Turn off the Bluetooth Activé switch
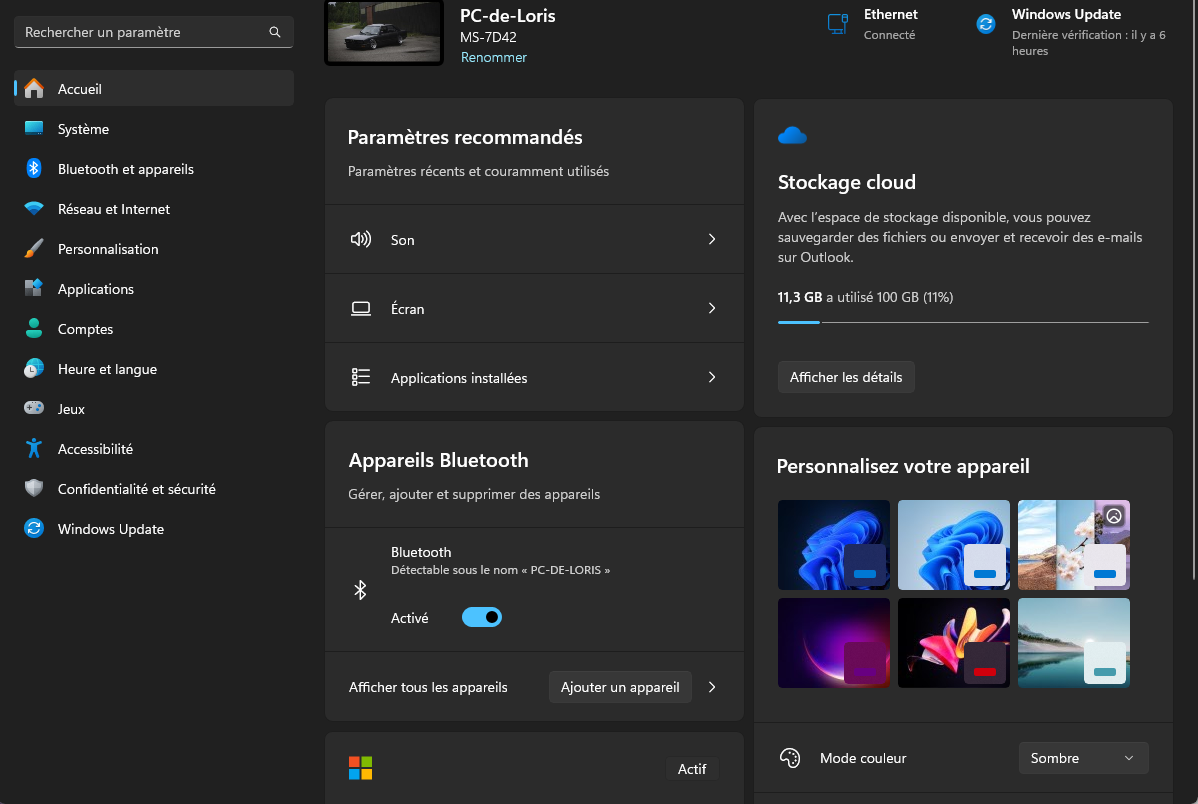Screen dimensions: 1198x804 481,618
